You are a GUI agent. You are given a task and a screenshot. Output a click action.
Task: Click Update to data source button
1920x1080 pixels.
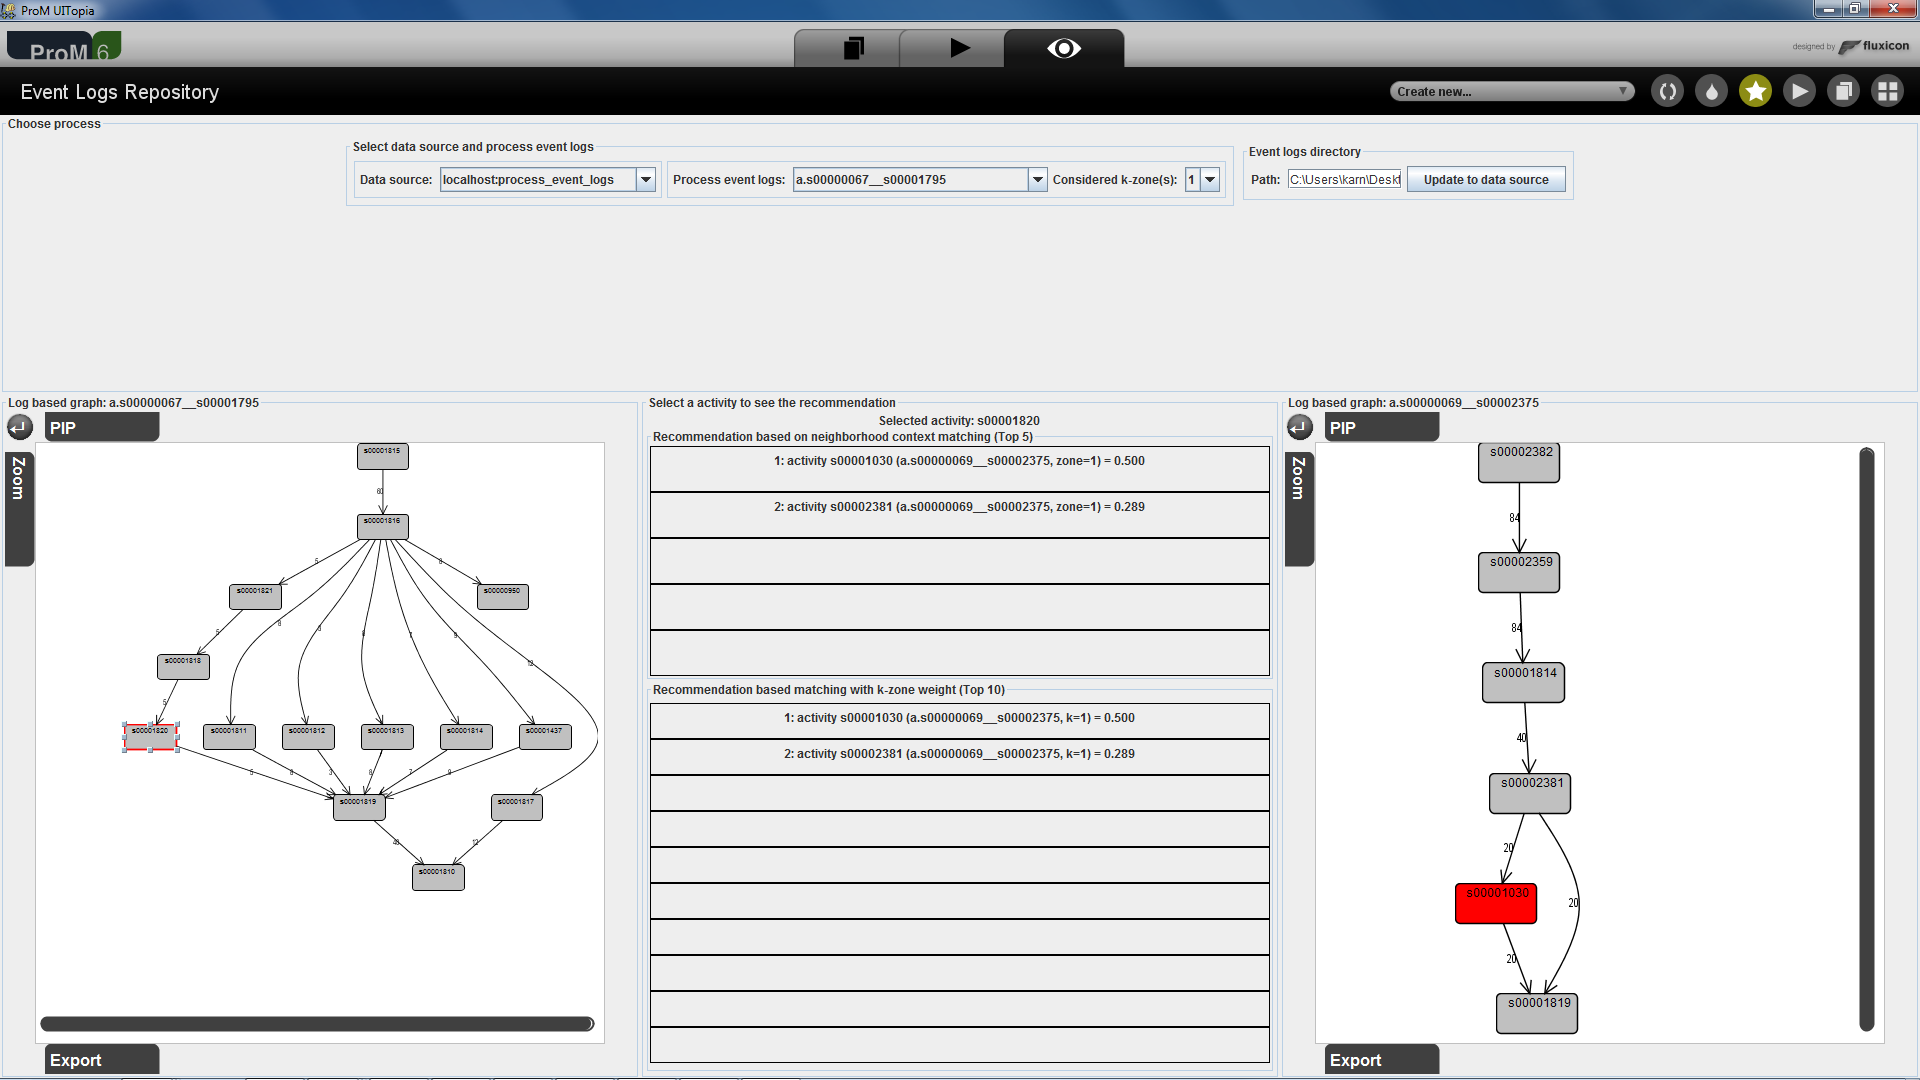(x=1486, y=180)
